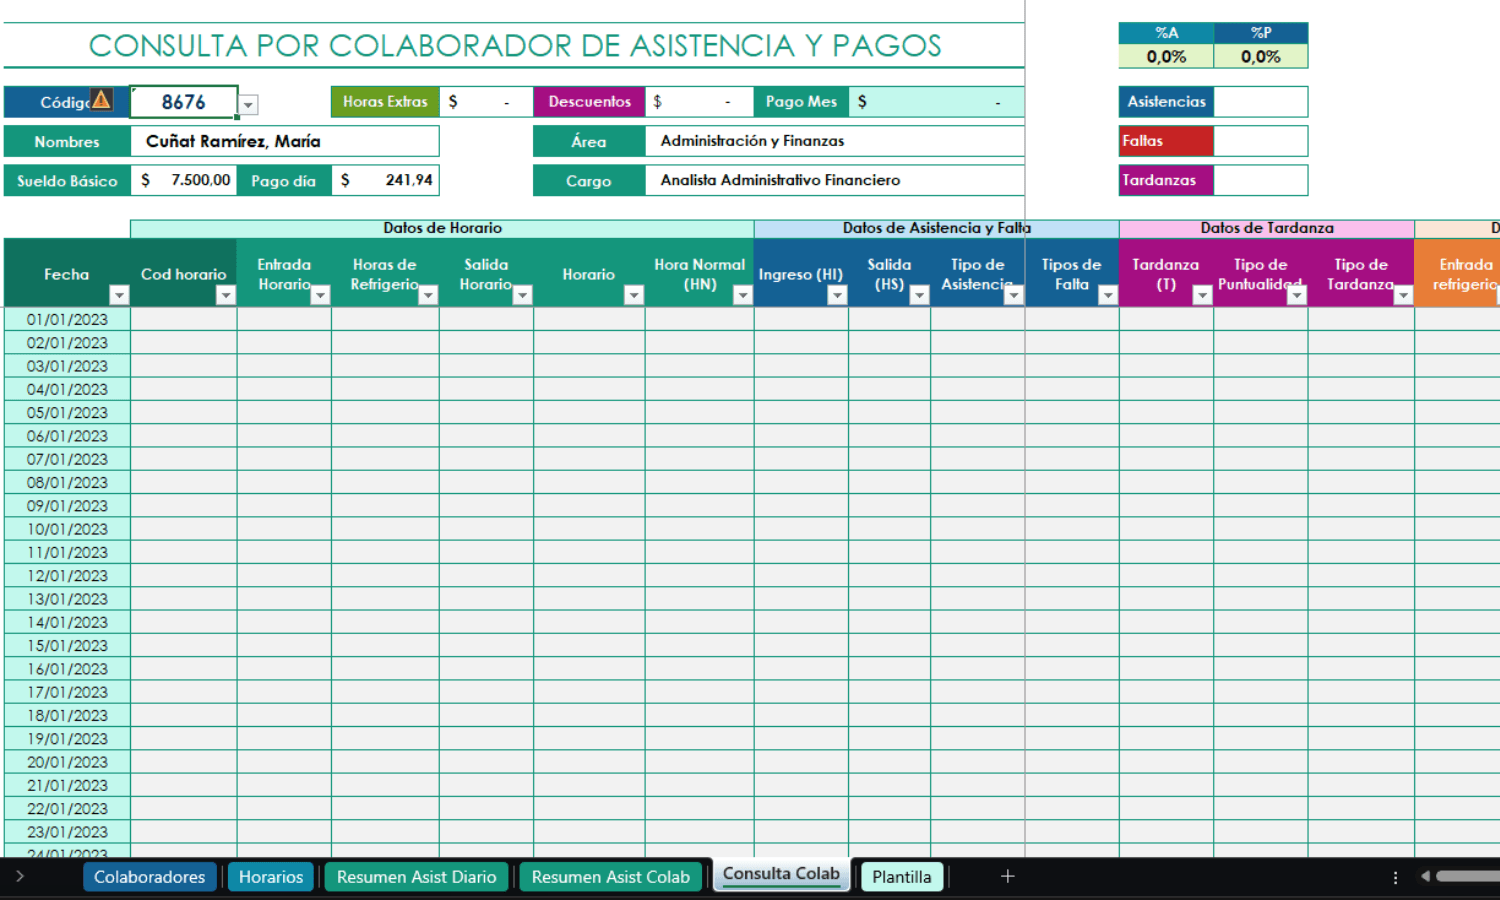Select the empty Tardanzas value cell

pyautogui.click(x=1260, y=180)
